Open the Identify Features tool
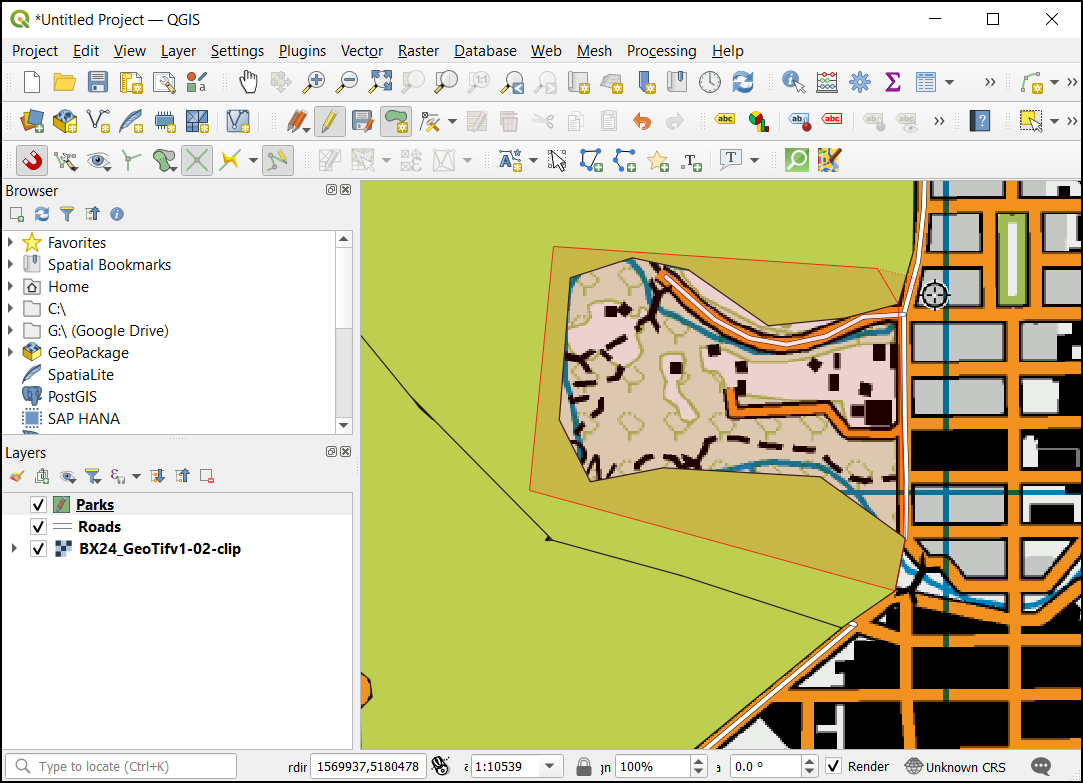1083x783 pixels. point(794,82)
